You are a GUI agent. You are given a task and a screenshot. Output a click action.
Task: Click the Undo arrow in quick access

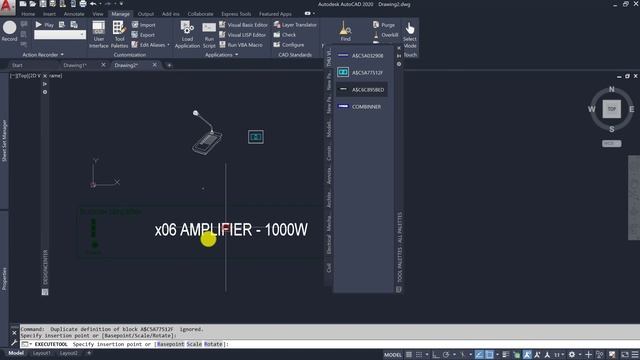(x=93, y=4)
